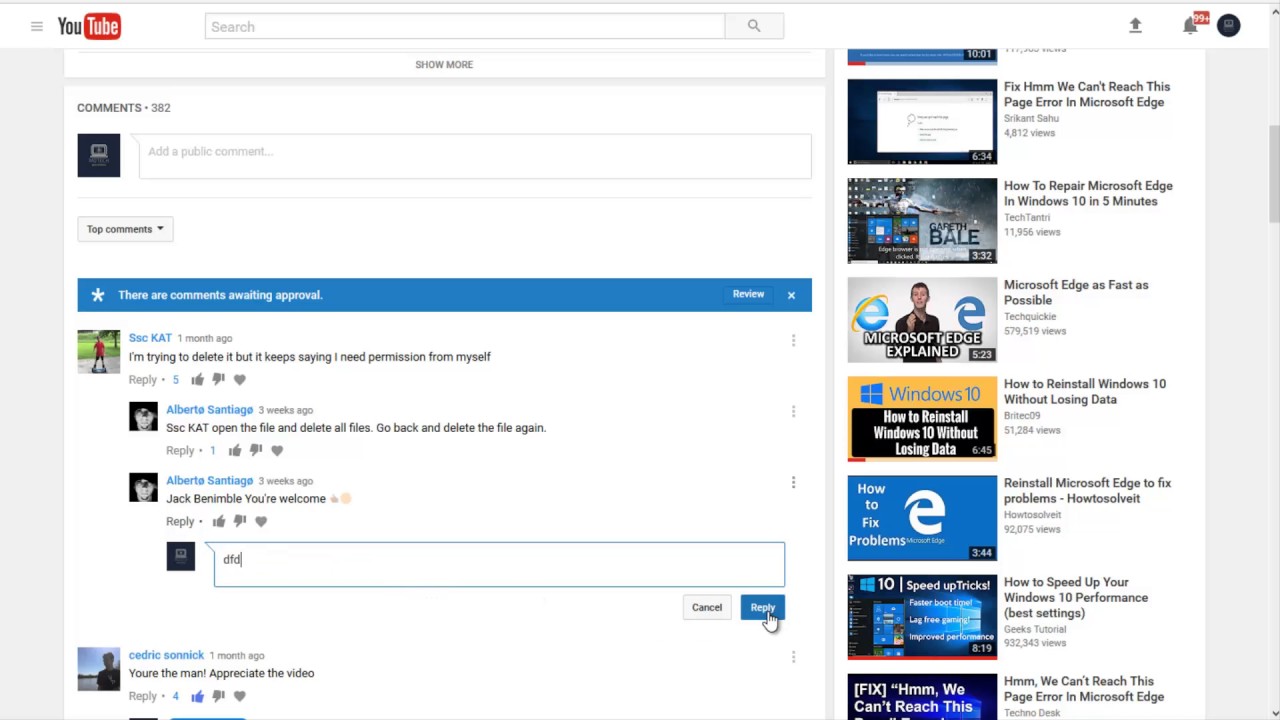The width and height of the screenshot is (1280, 720).
Task: Toggle like on cedric sonnick's comment
Action: tap(198, 696)
